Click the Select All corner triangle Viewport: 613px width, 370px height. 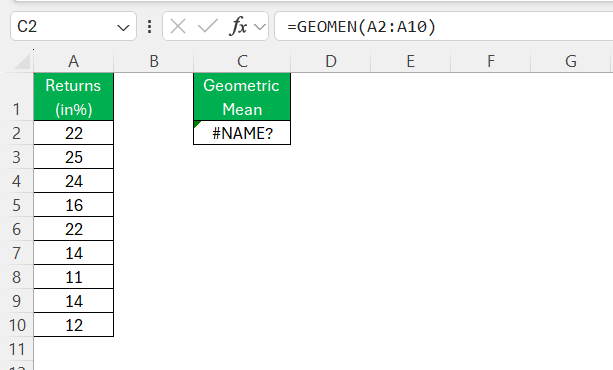tap(22, 61)
